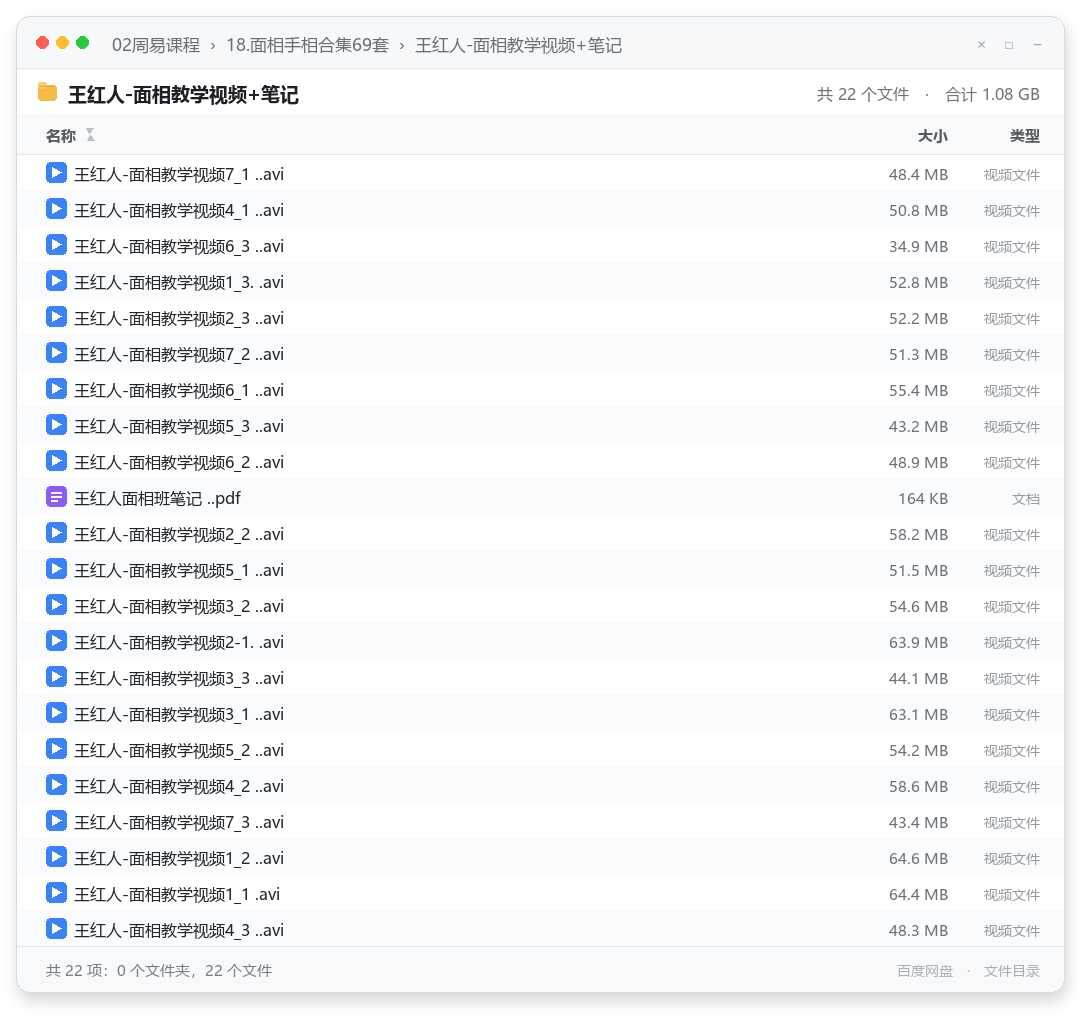
Task: Click 百度网盘 label in status bar
Action: pos(925,971)
